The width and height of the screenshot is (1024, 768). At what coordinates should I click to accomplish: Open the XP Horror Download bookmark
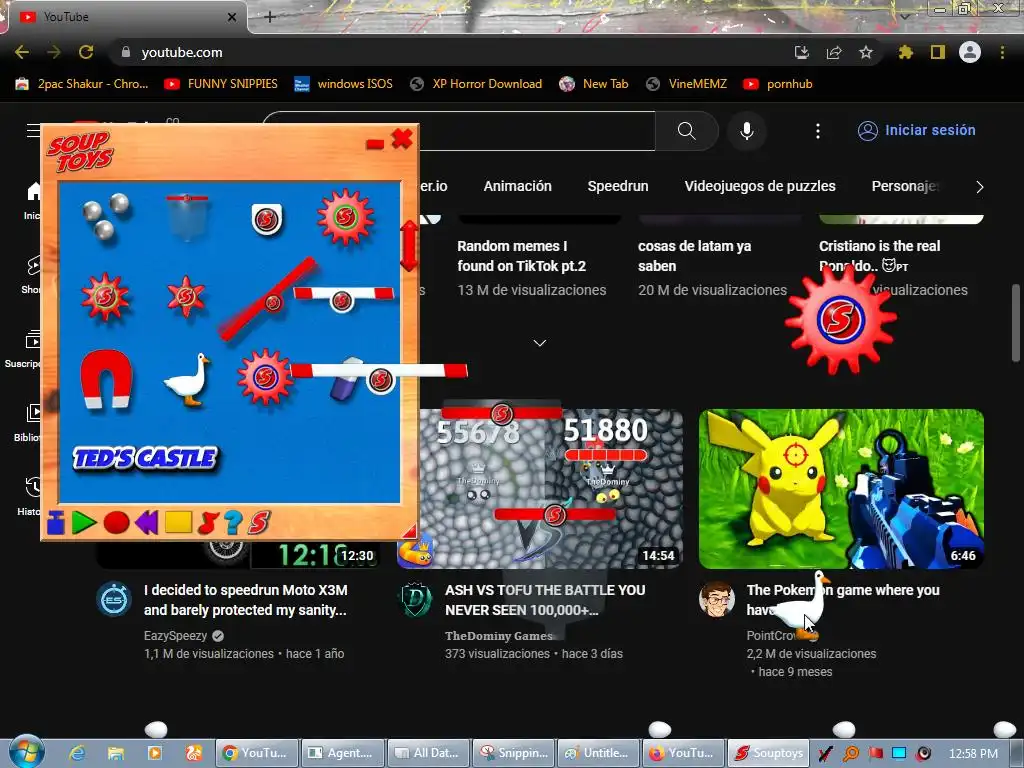pos(476,84)
